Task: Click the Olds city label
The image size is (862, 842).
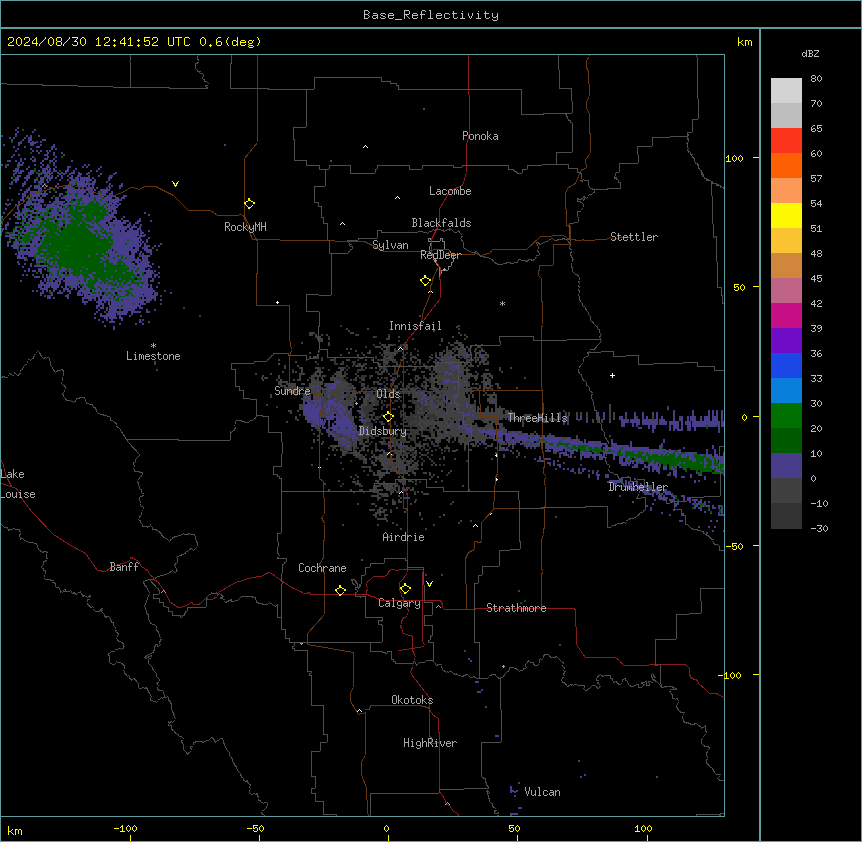Action: [x=388, y=394]
